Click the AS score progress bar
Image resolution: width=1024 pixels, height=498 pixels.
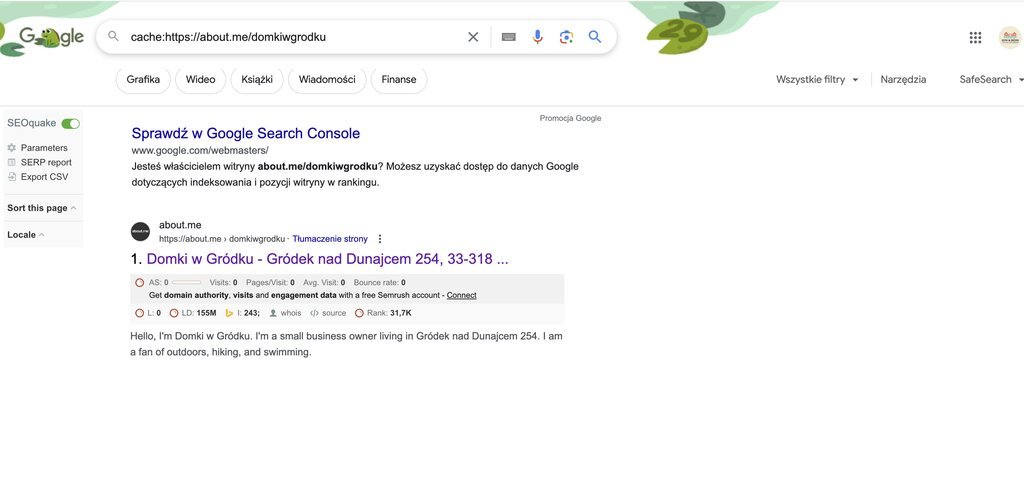(x=186, y=283)
